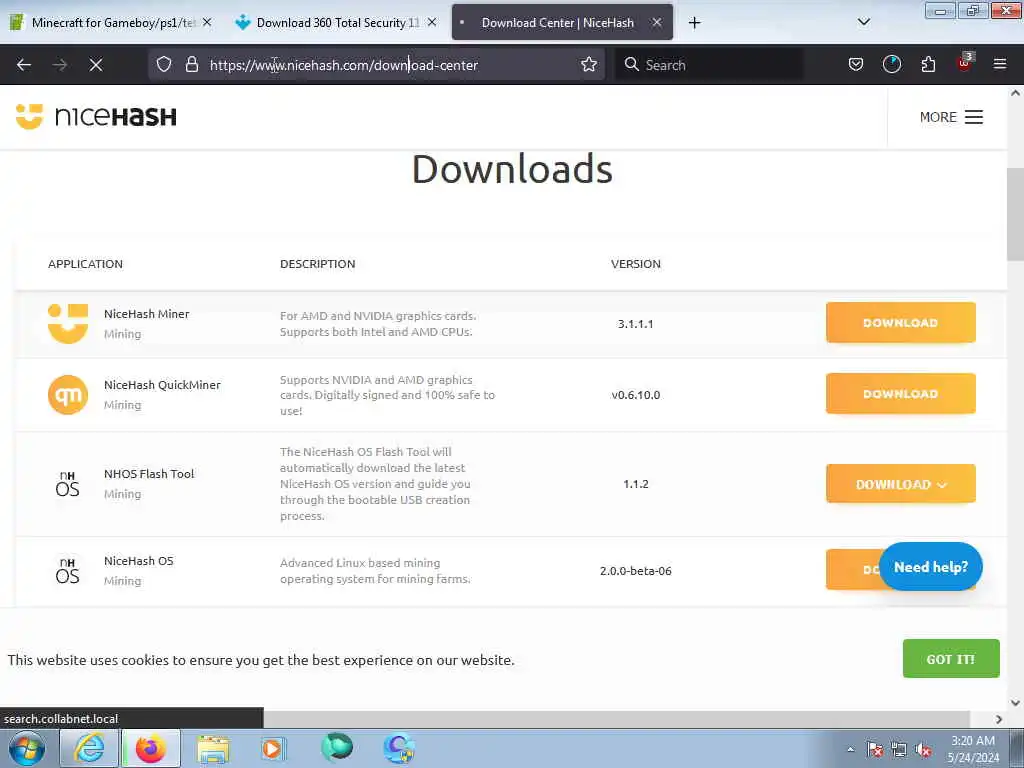Viewport: 1024px width, 768px height.
Task: Open a new browser tab
Action: click(694, 23)
